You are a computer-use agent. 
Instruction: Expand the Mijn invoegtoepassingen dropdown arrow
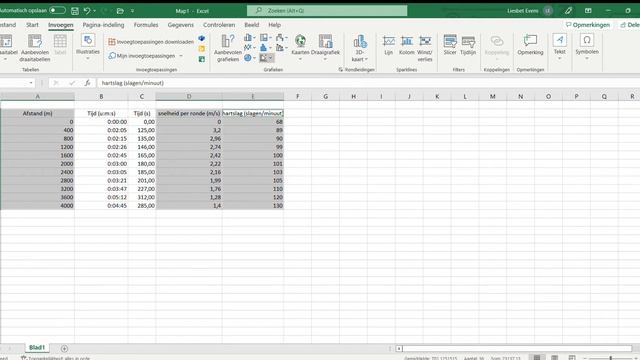181,56
